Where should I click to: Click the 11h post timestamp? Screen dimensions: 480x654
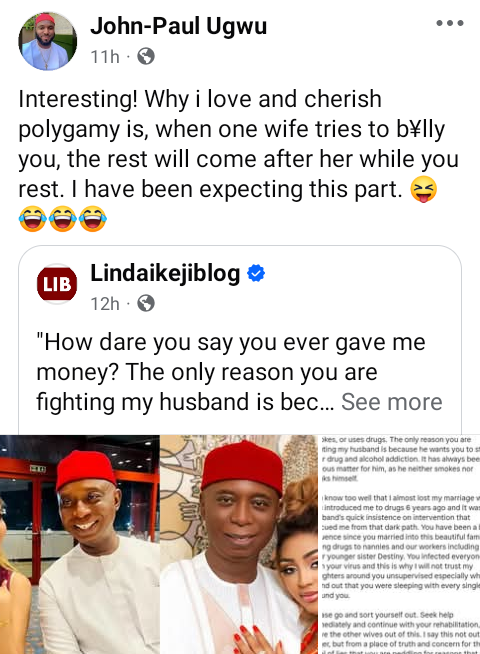105,57
